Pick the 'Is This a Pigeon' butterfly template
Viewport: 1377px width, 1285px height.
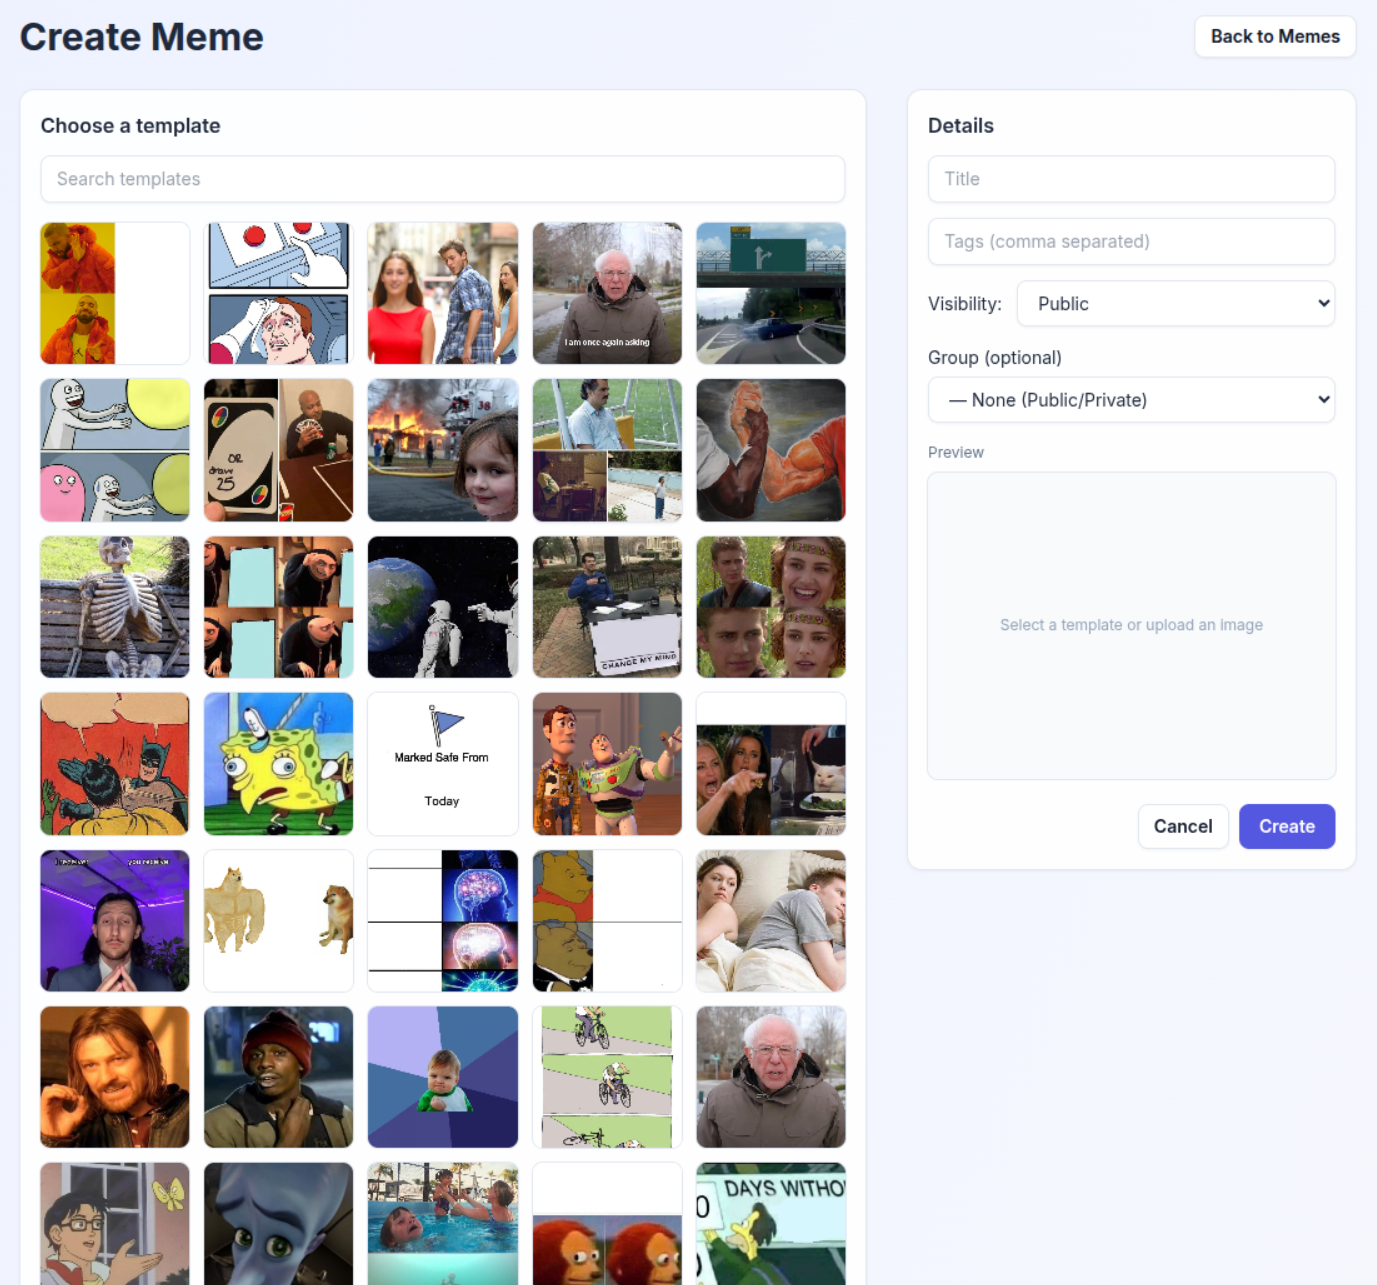point(115,1224)
